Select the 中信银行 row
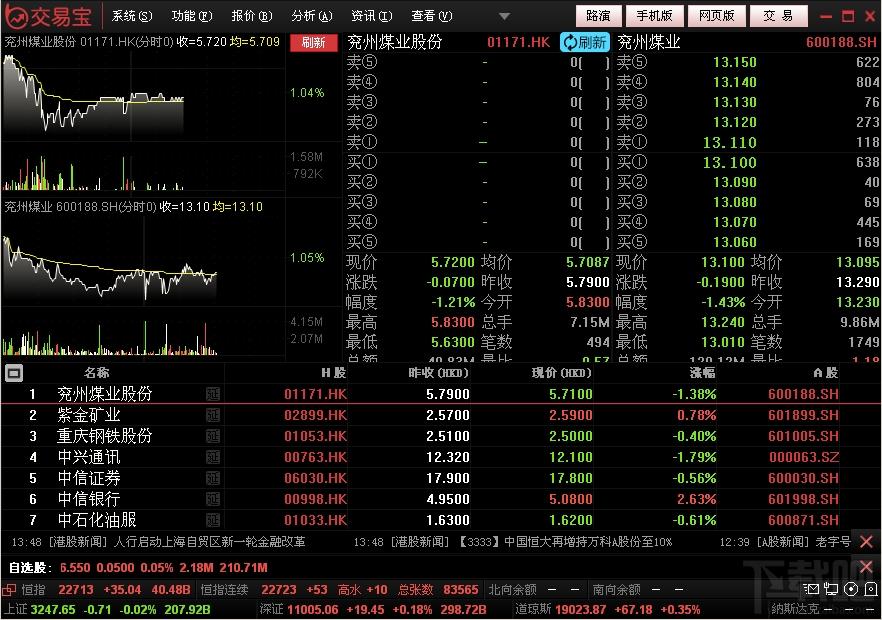Image resolution: width=882 pixels, height=620 pixels. (441, 499)
